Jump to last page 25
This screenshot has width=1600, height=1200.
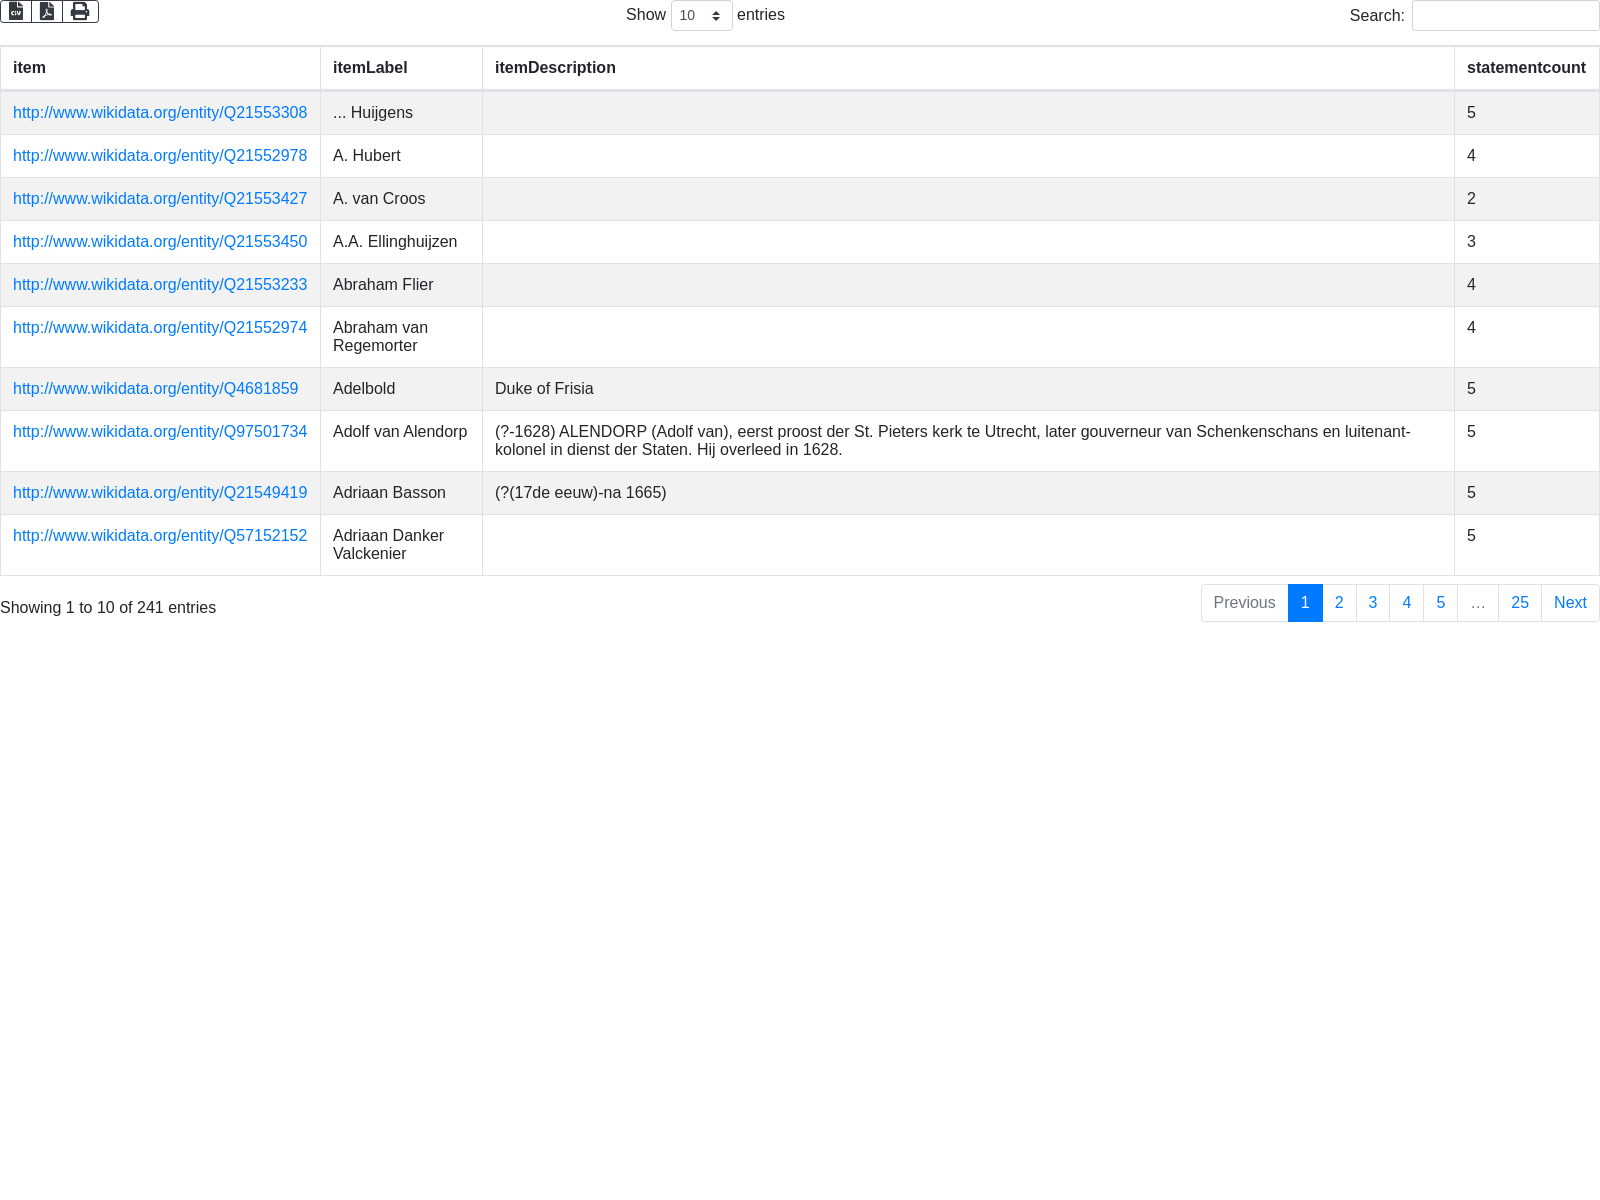click(x=1519, y=603)
